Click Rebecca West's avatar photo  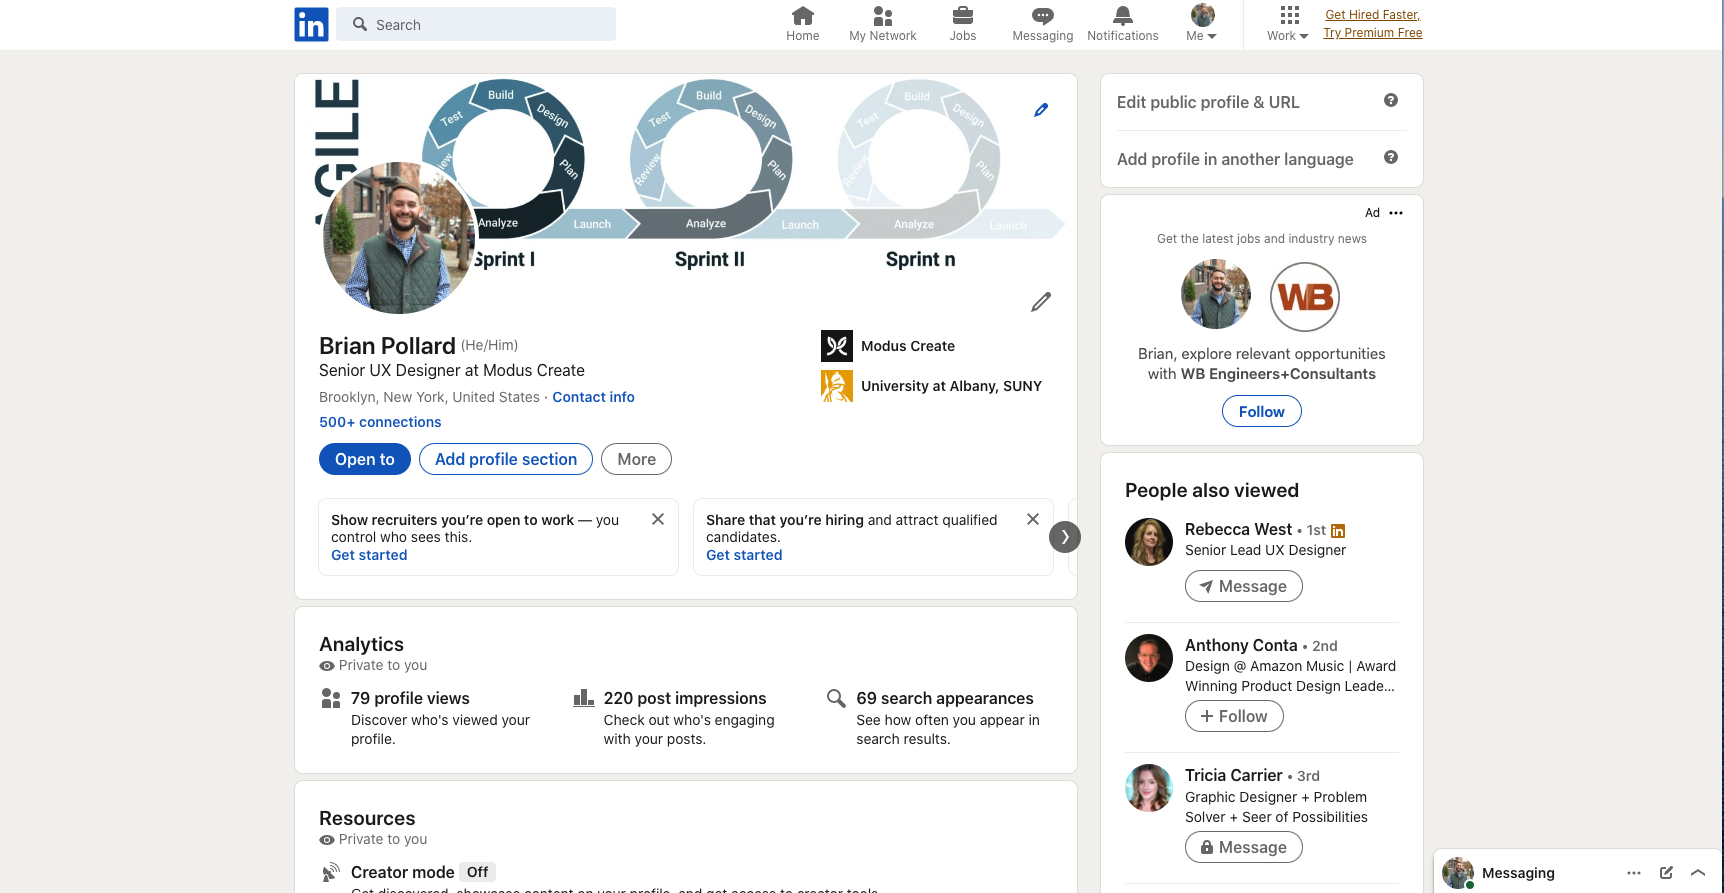[1149, 542]
